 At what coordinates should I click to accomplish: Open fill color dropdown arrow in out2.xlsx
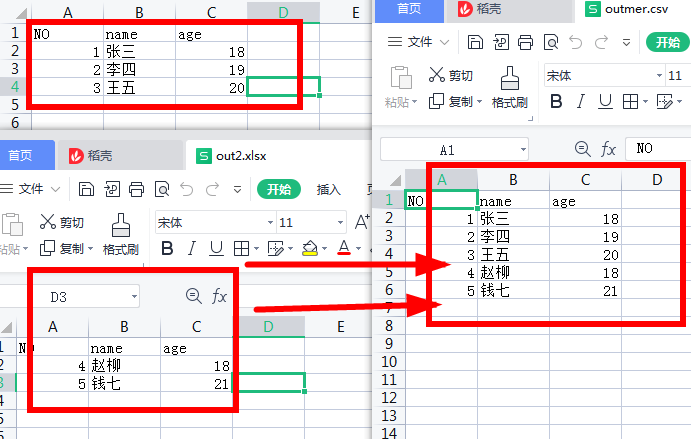pos(324,249)
